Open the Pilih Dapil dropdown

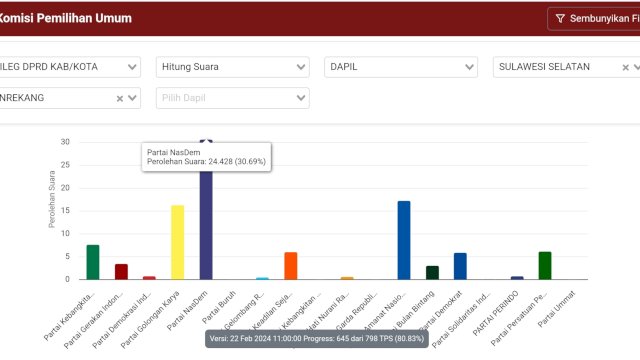(233, 98)
